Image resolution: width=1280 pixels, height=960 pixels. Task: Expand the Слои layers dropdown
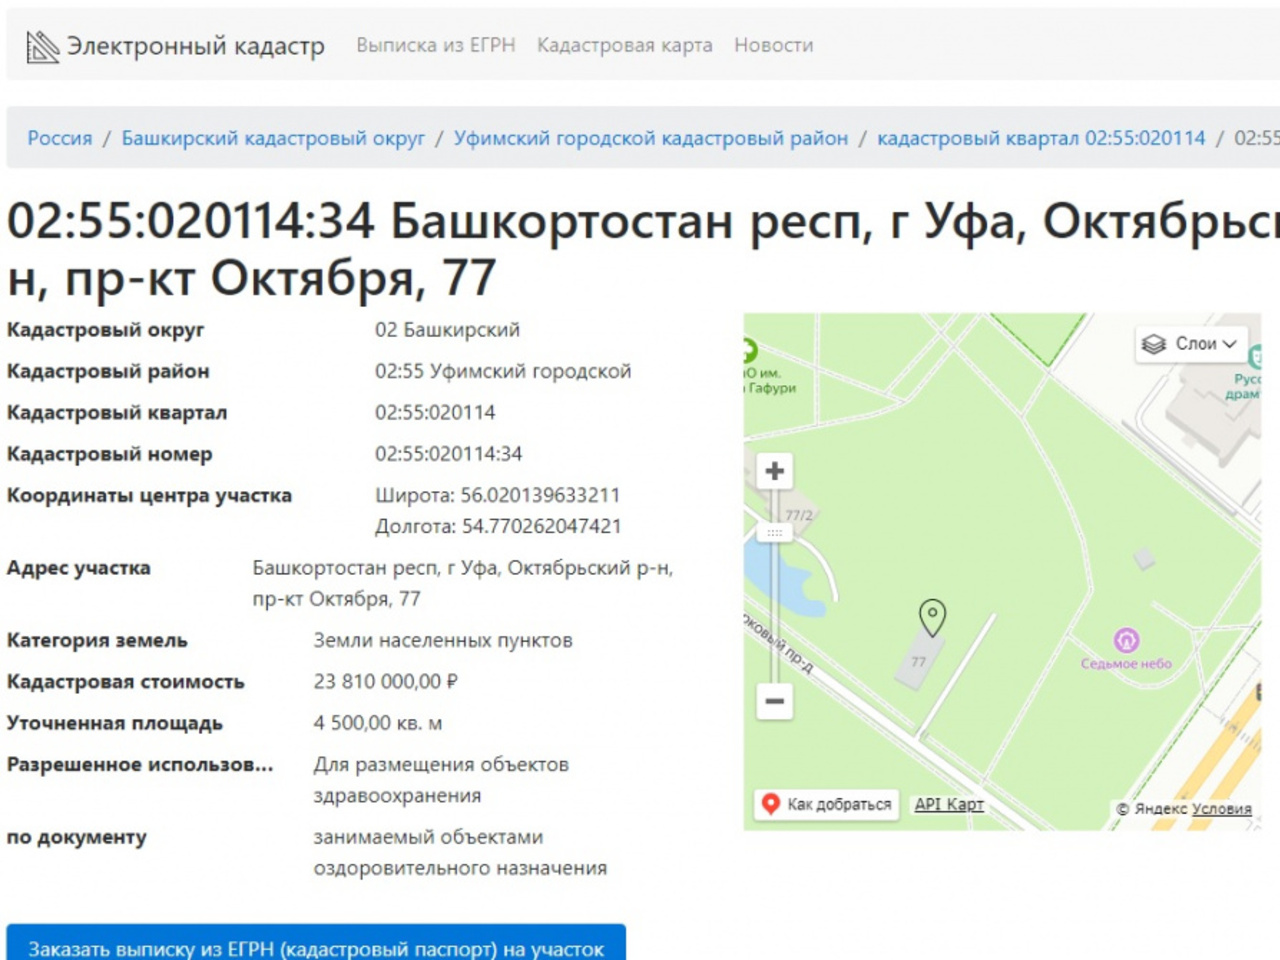click(x=1190, y=344)
